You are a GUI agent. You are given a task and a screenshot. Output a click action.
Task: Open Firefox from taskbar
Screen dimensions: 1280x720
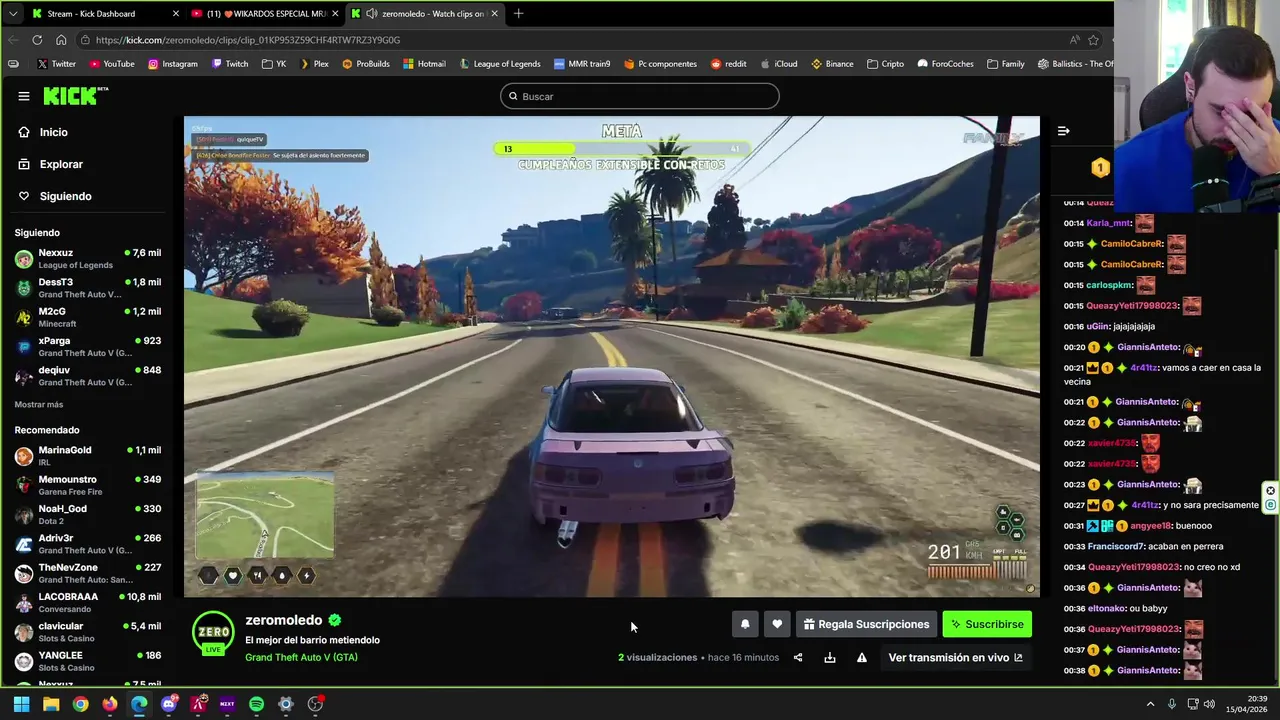point(110,704)
